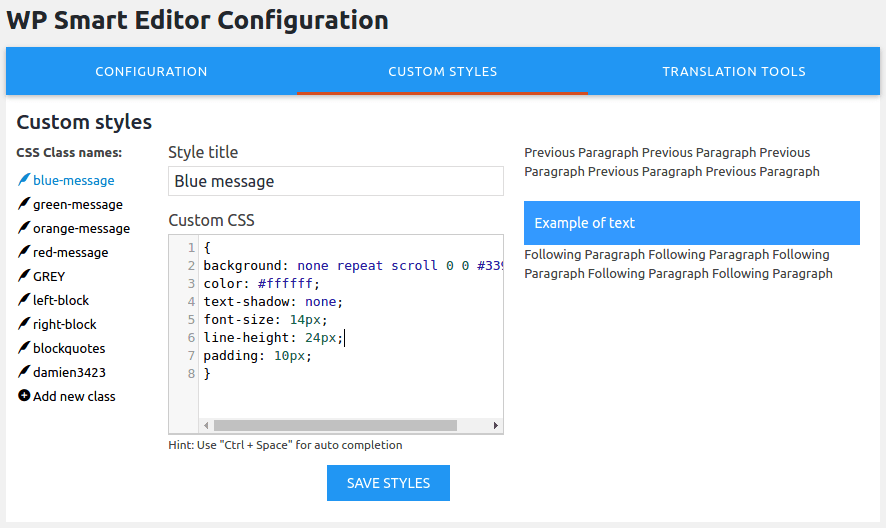This screenshot has width=886, height=528.
Task: Click the right arrow of the CSS scrollbar
Action: (x=495, y=426)
